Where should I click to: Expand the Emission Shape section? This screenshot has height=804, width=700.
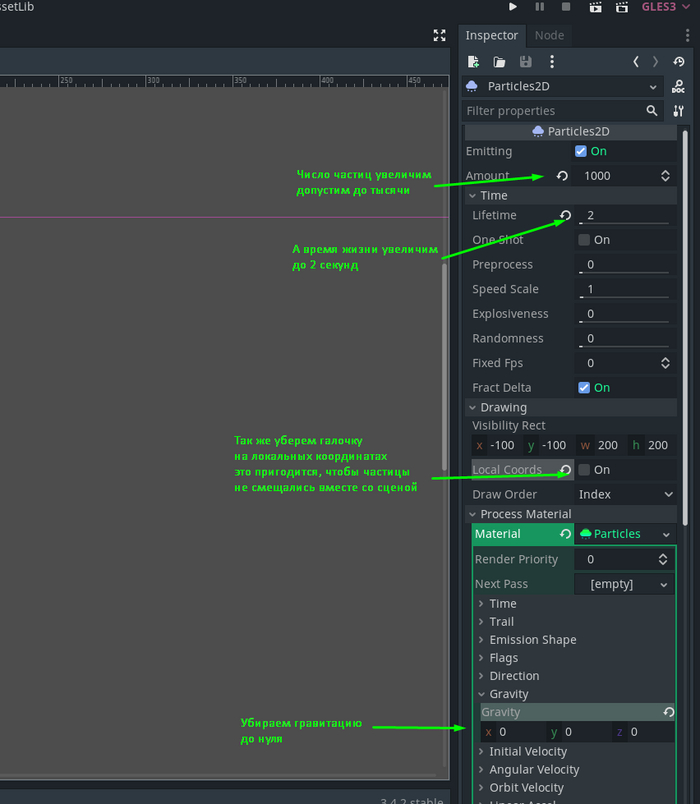pos(532,640)
